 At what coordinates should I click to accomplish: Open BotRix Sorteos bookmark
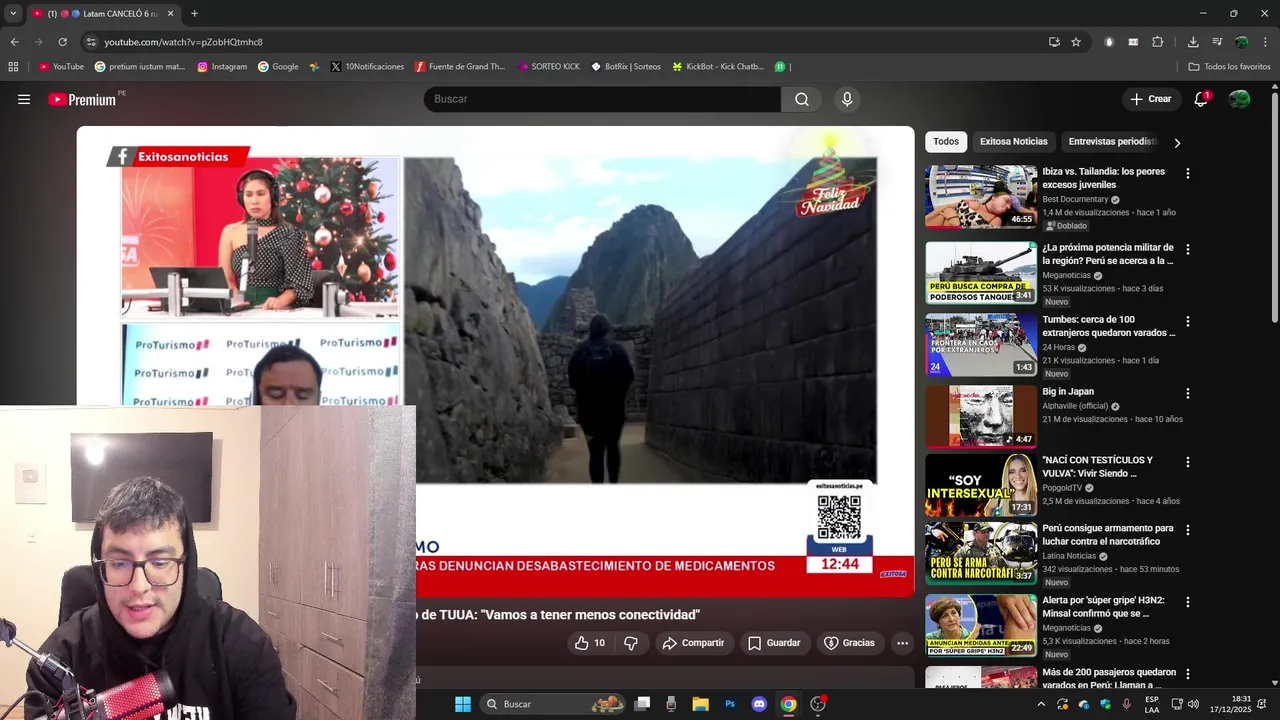pyautogui.click(x=626, y=67)
